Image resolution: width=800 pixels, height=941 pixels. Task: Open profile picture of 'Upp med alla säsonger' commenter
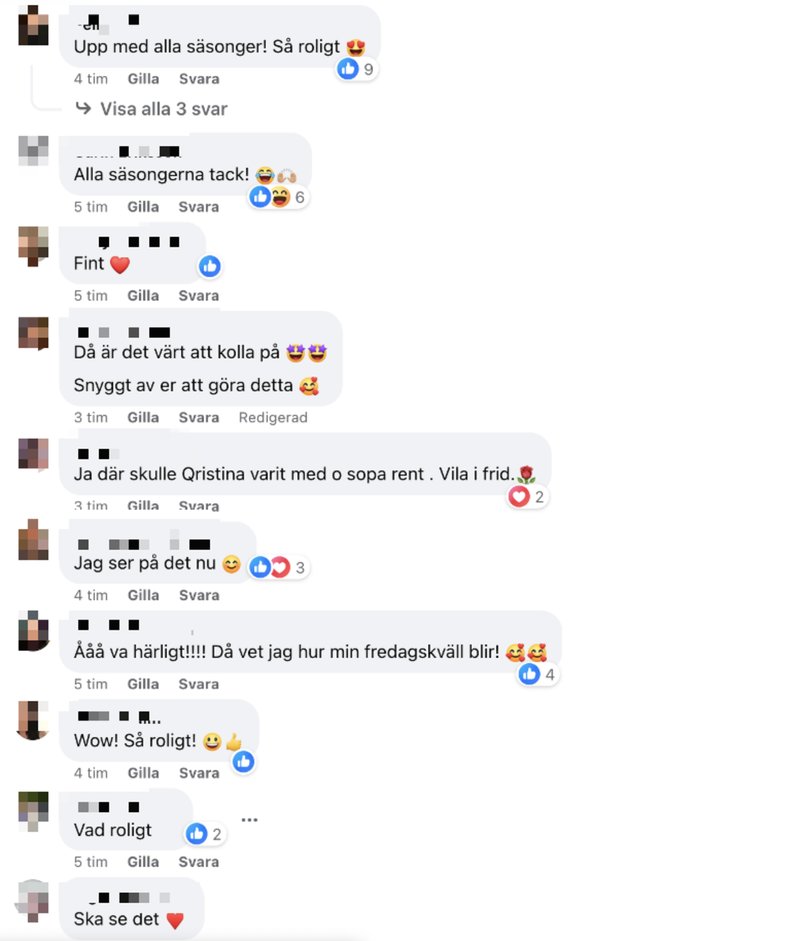coord(34,26)
